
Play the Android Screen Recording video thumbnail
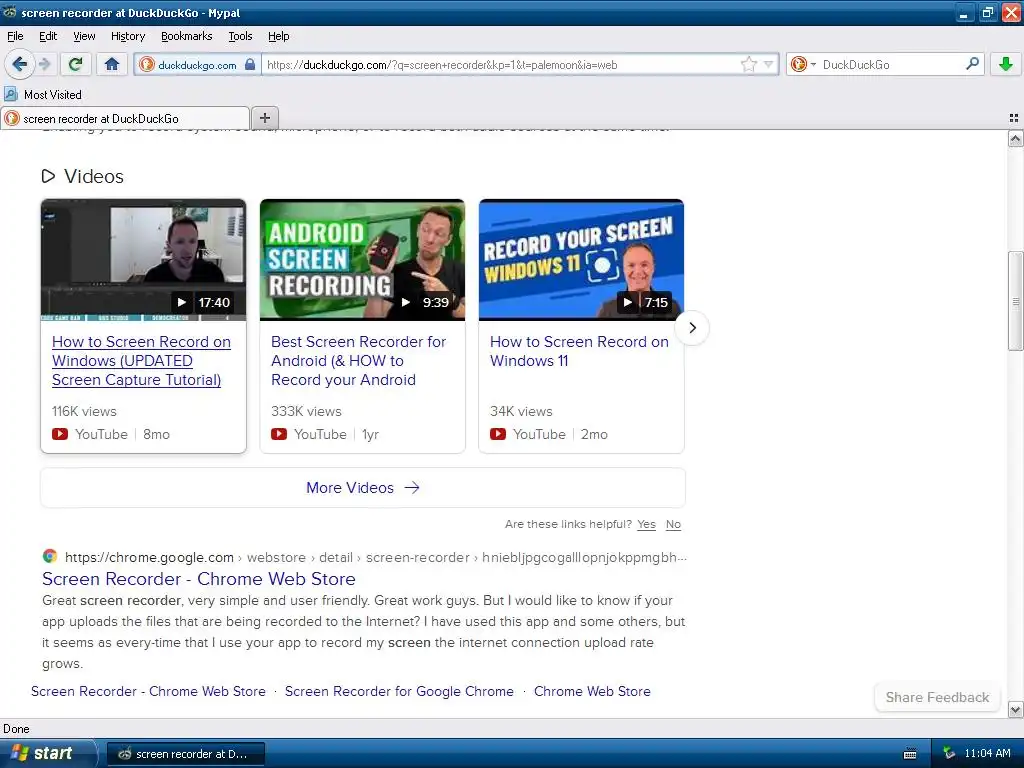362,260
